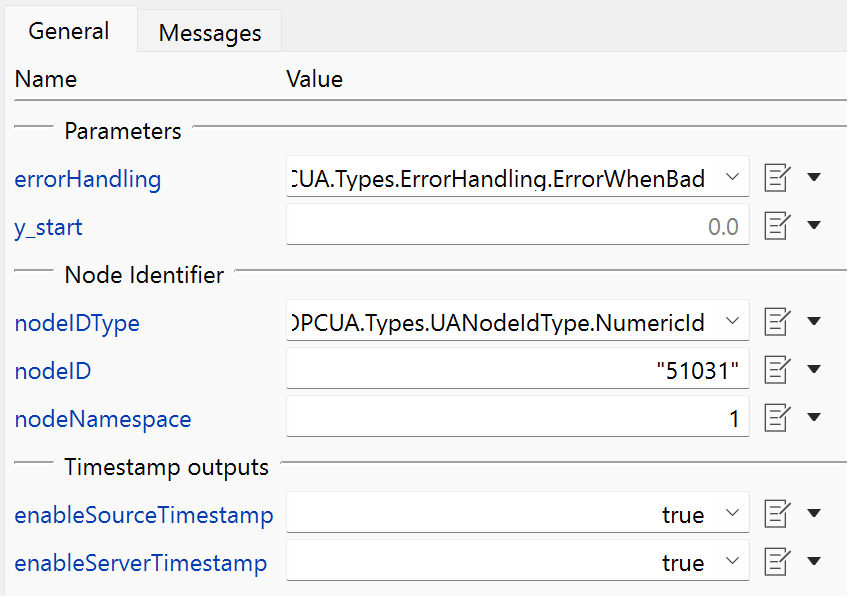The width and height of the screenshot is (848, 598).
Task: Open the black arrow menu beside nodeID
Action: click(x=814, y=369)
